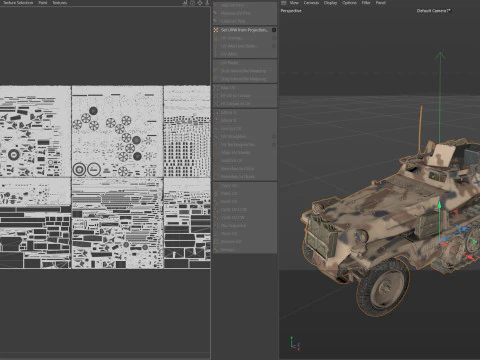Choose Remap command at list bottom
Image resolution: width=480 pixels, height=360 pixels.
point(245,250)
